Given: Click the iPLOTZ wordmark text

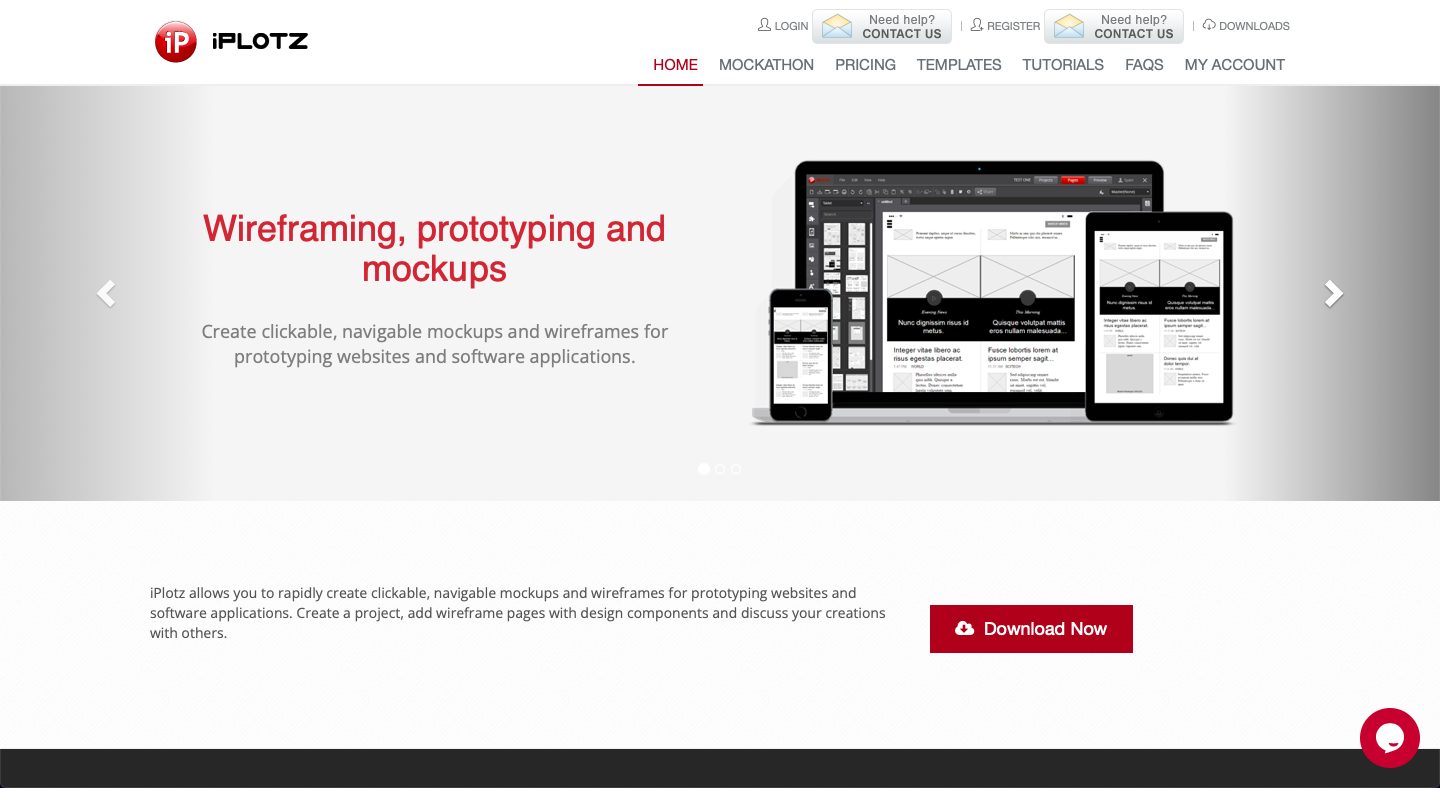Looking at the screenshot, I should pos(260,41).
